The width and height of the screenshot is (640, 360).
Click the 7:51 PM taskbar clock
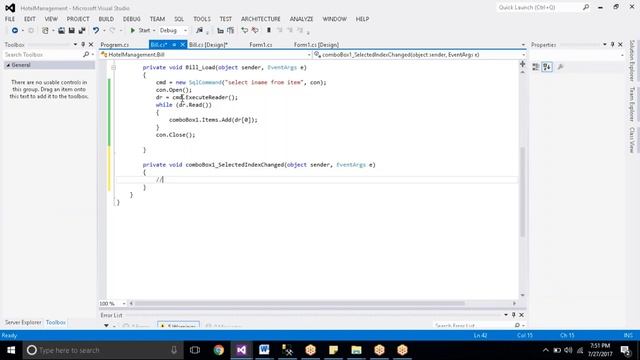click(x=600, y=350)
